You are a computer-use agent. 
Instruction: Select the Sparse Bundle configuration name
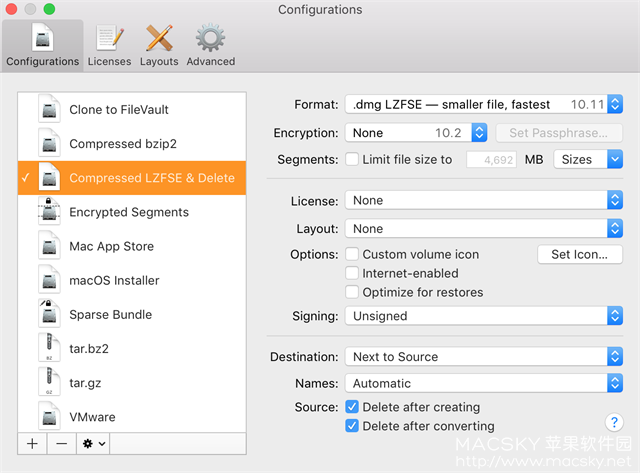[111, 315]
